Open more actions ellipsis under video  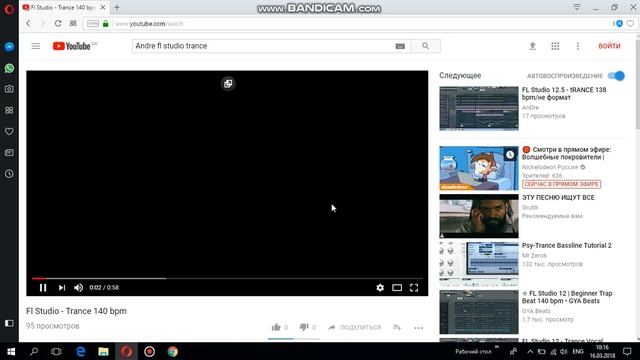pyautogui.click(x=418, y=328)
